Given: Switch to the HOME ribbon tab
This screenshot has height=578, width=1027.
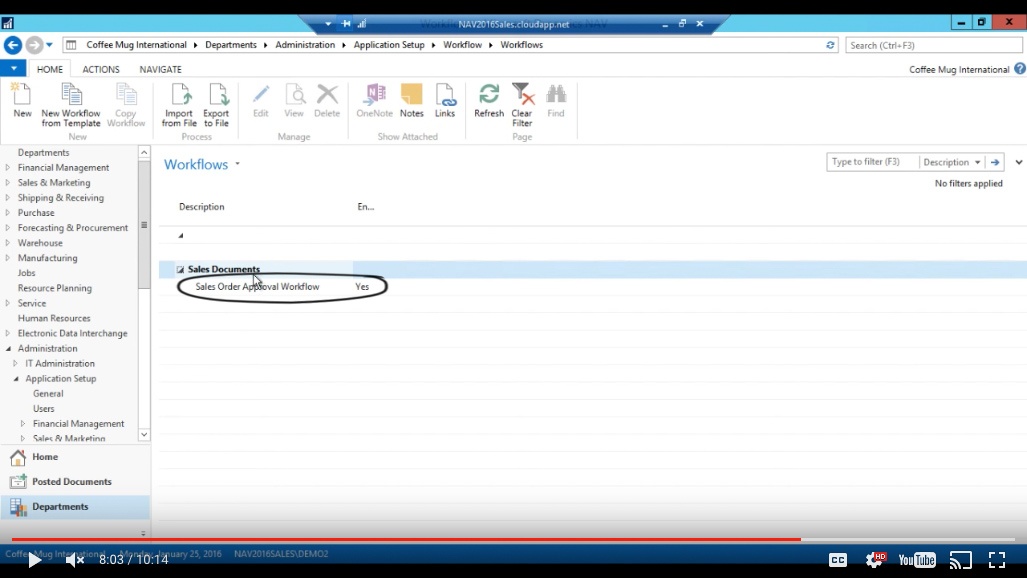Looking at the screenshot, I should click(50, 69).
